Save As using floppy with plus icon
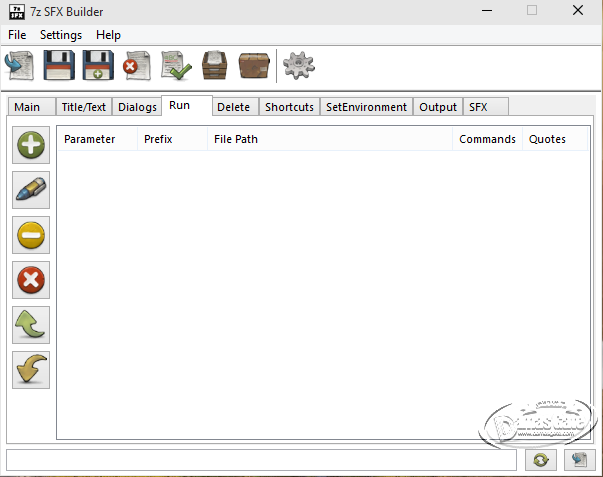603x477 pixels. (x=98, y=66)
